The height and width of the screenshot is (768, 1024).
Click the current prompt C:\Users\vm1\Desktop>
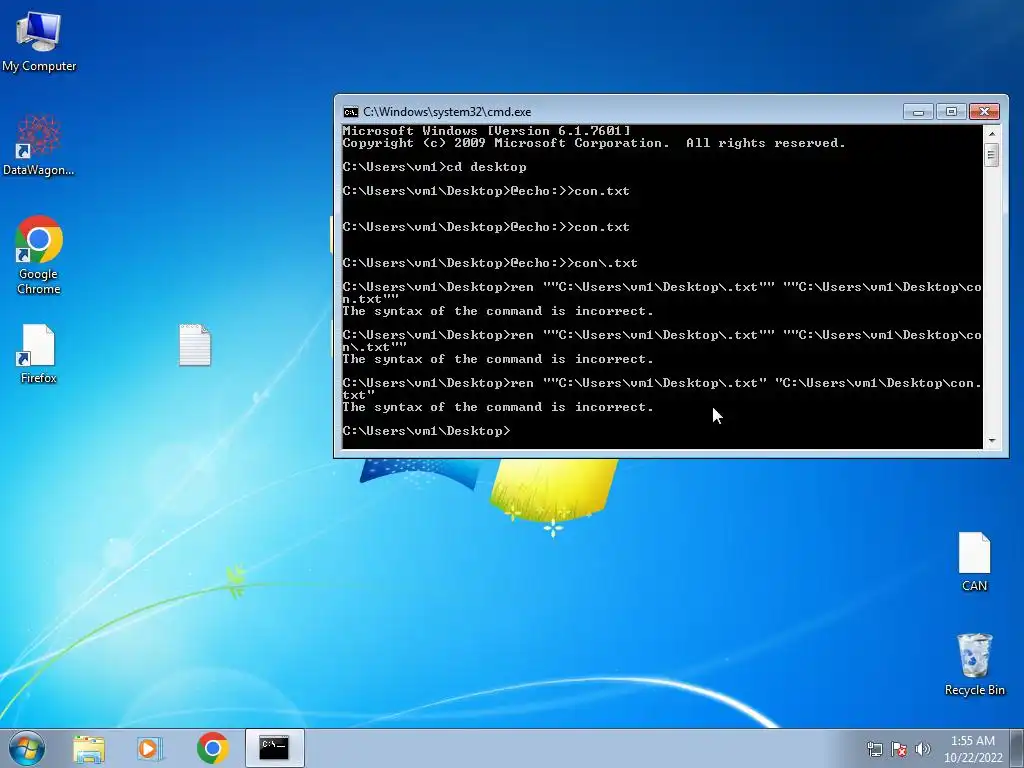426,431
